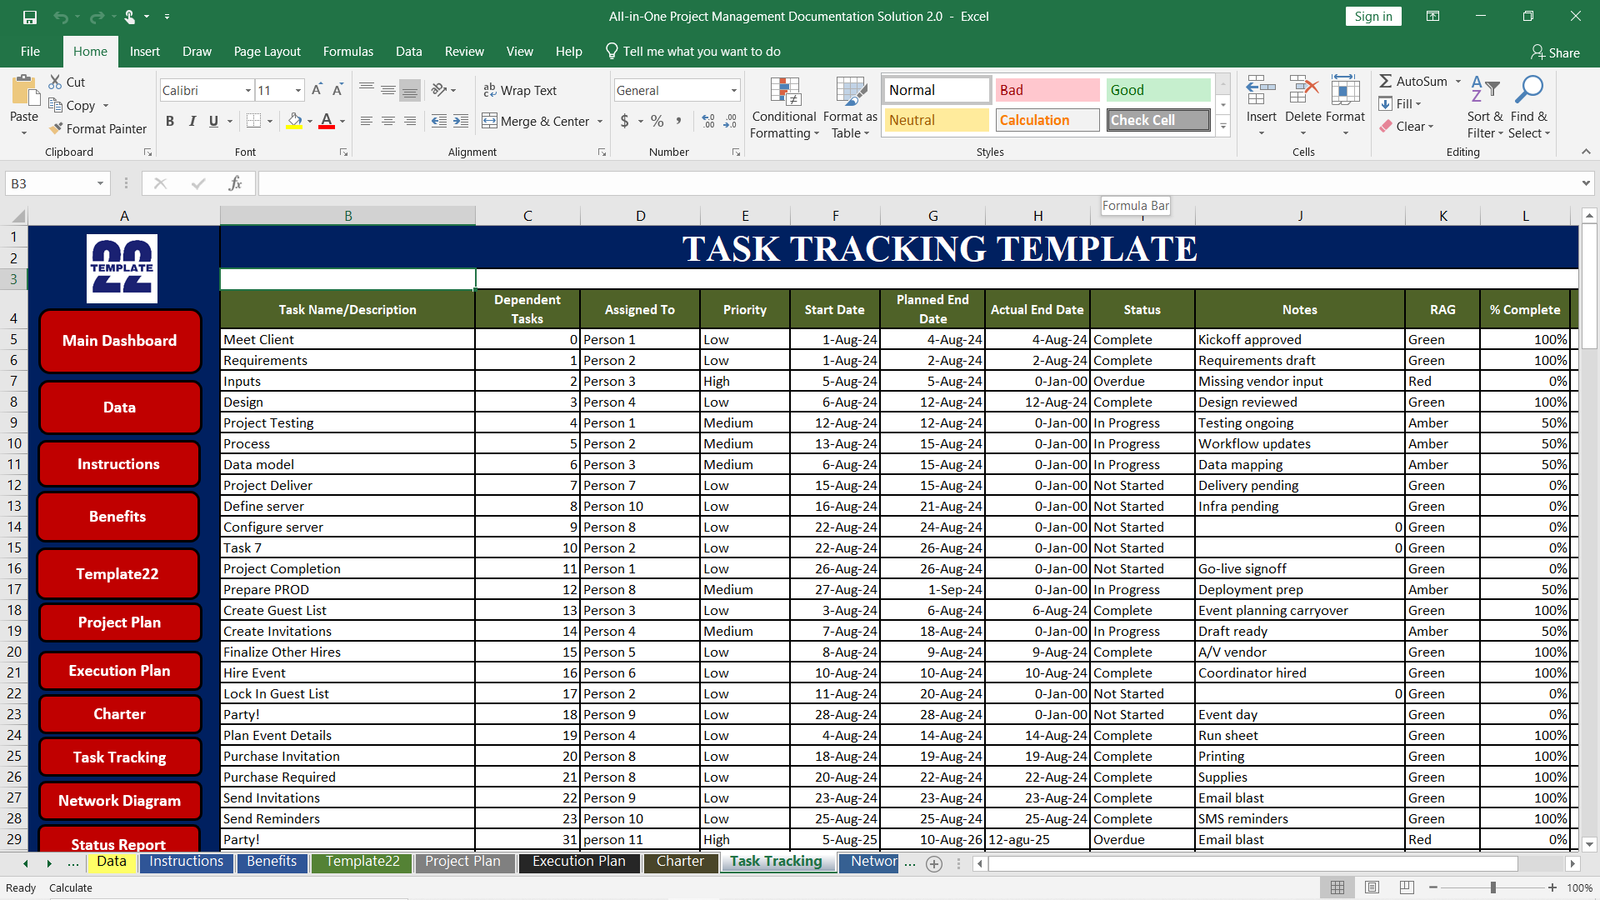Cut the selection with the scissors icon
Viewport: 1600px width, 900px height.
(x=56, y=82)
